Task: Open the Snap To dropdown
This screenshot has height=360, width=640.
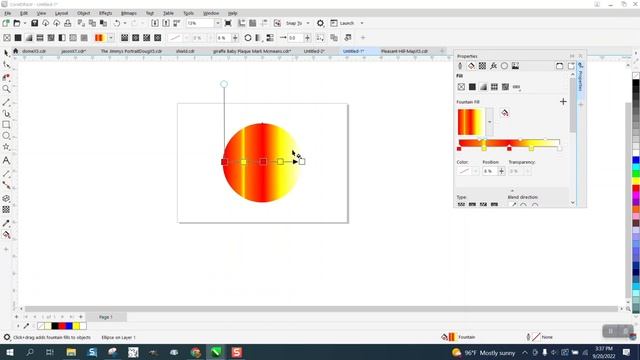Action: 308,23
